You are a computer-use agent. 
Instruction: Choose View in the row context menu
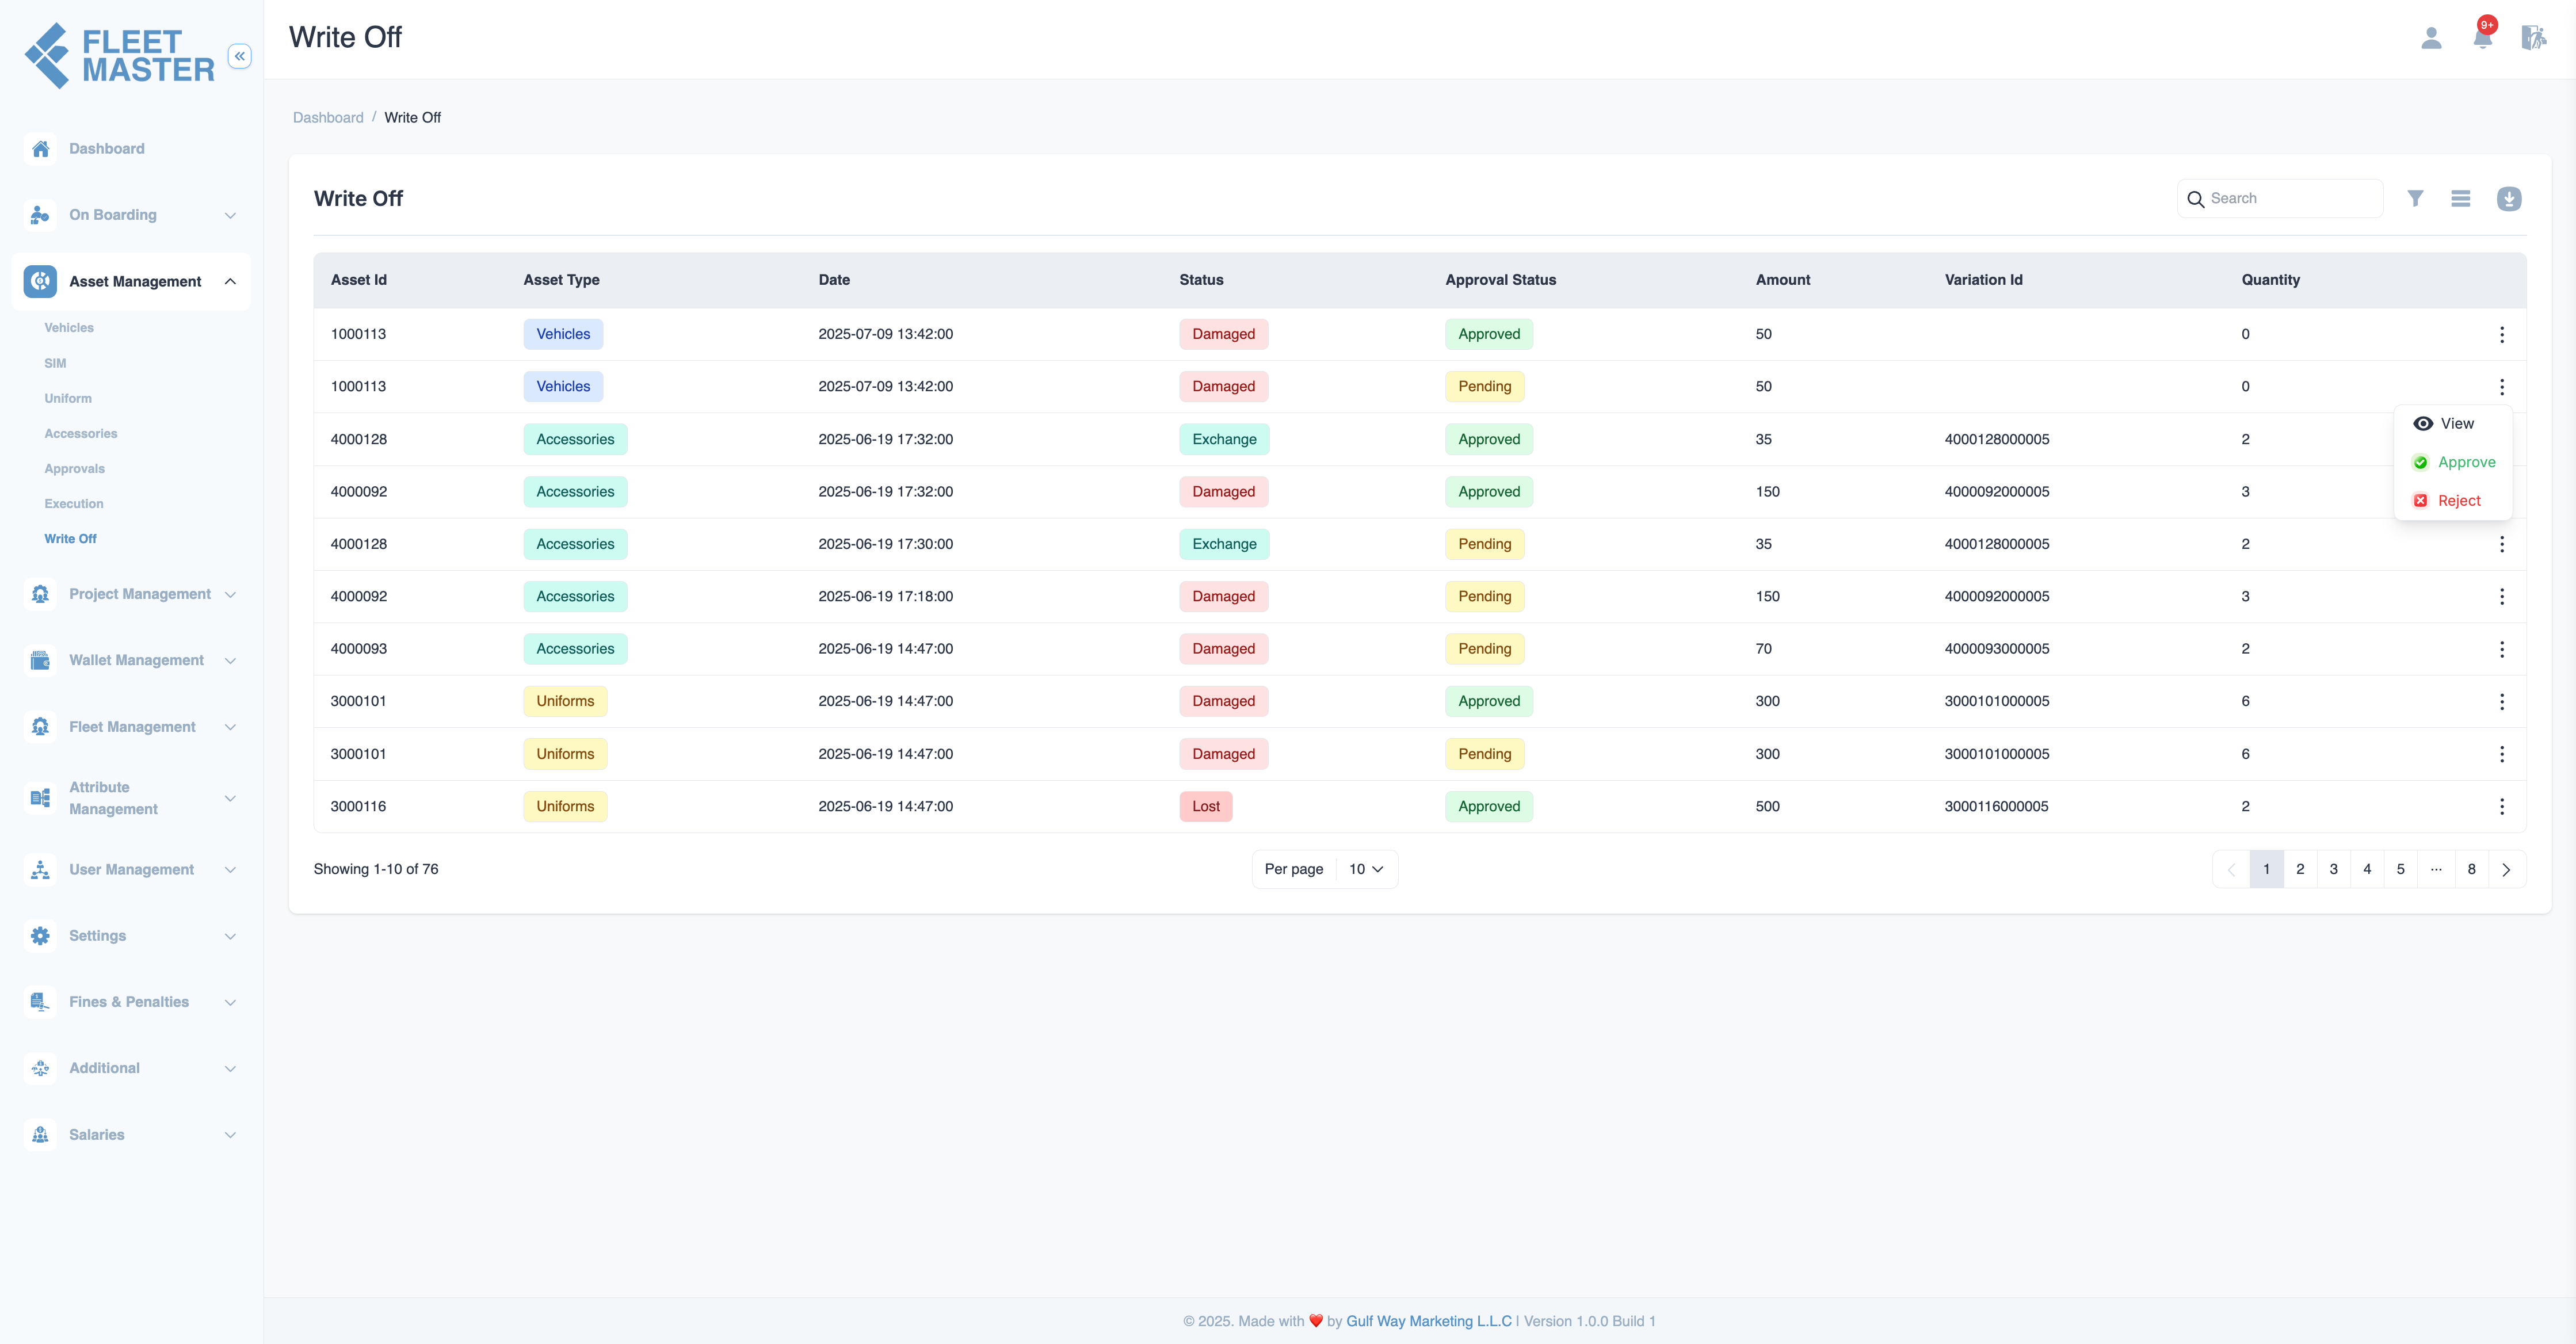point(2444,423)
